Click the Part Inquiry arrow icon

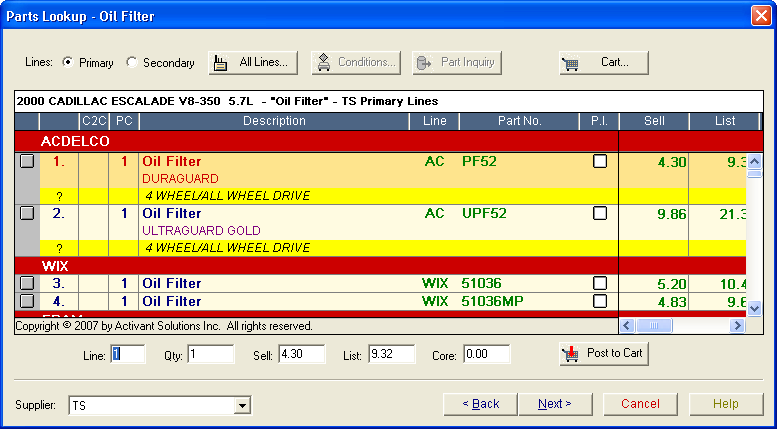tap(424, 62)
